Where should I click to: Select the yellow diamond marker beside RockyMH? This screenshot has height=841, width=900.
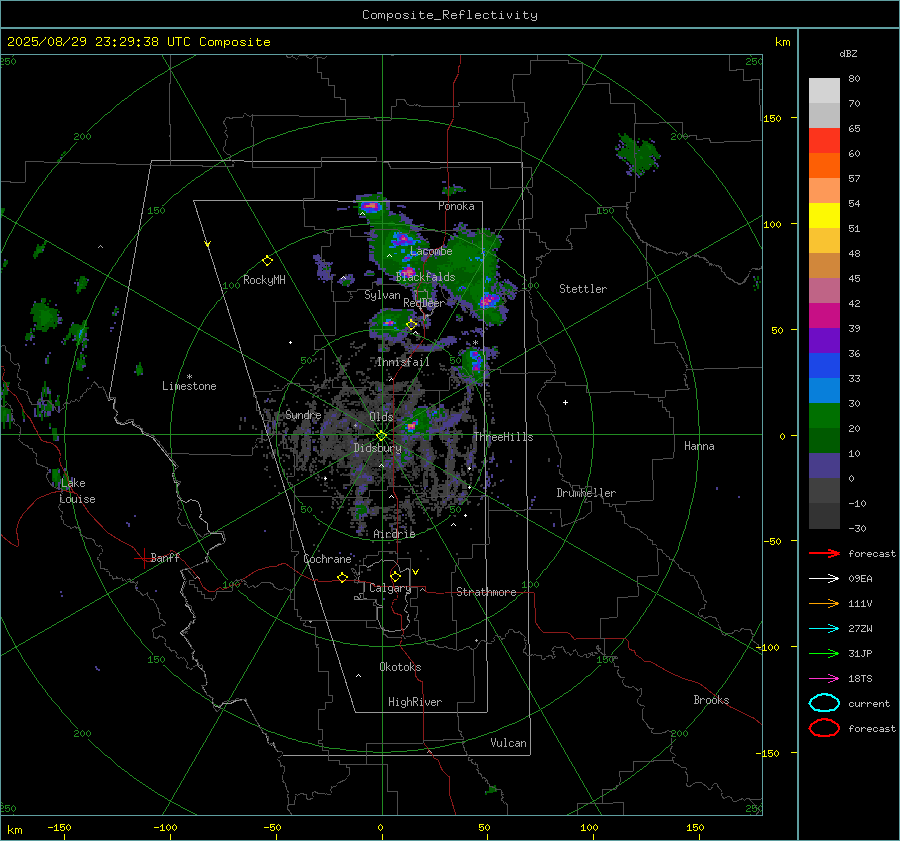267,261
